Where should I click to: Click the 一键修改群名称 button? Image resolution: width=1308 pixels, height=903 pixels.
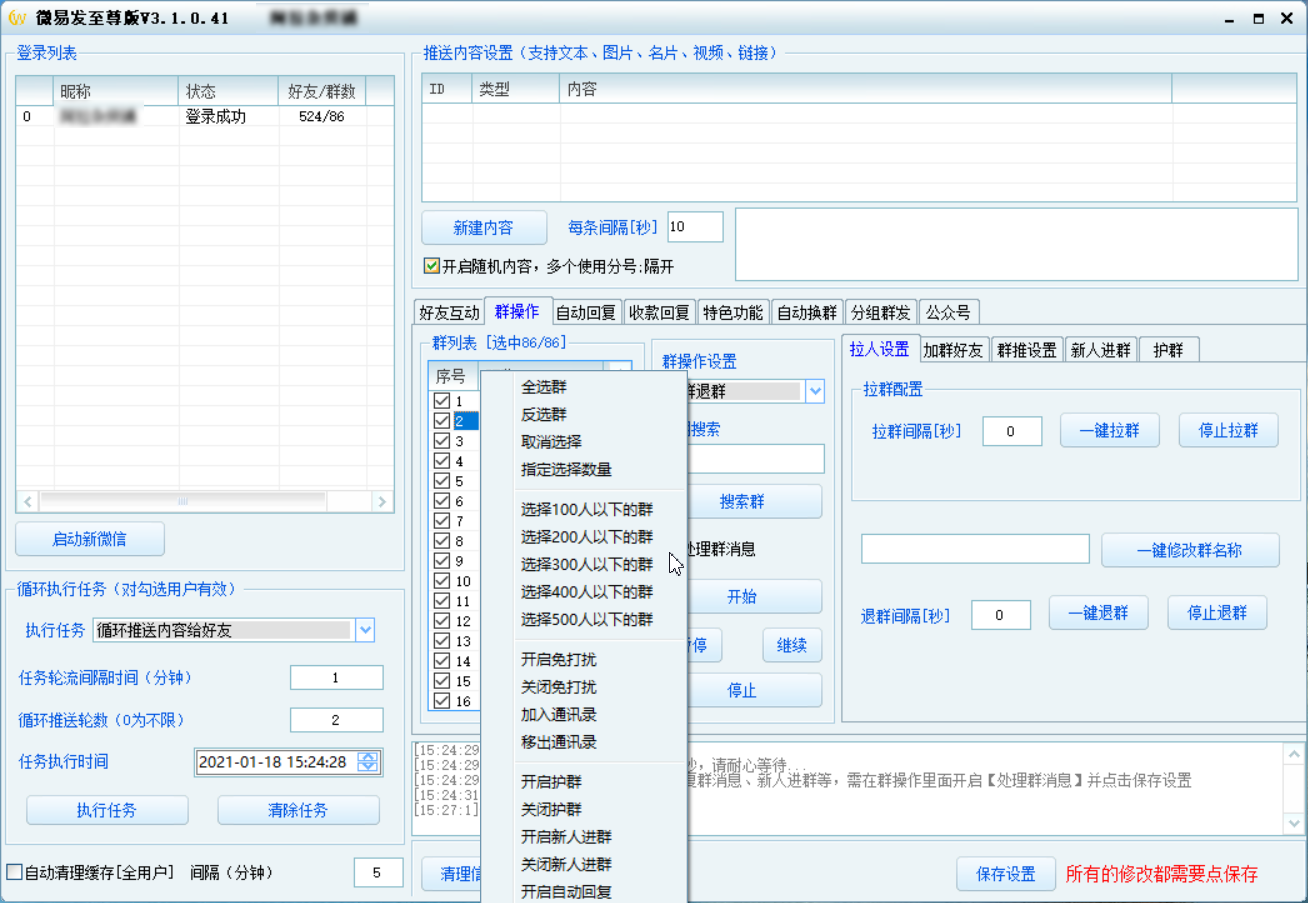point(1190,550)
